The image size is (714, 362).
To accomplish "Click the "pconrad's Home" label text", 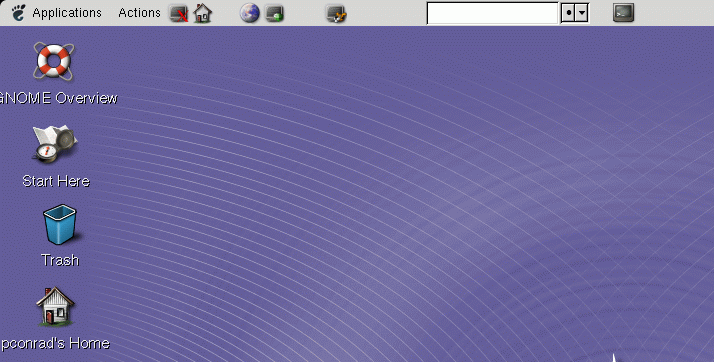I will click(x=55, y=343).
